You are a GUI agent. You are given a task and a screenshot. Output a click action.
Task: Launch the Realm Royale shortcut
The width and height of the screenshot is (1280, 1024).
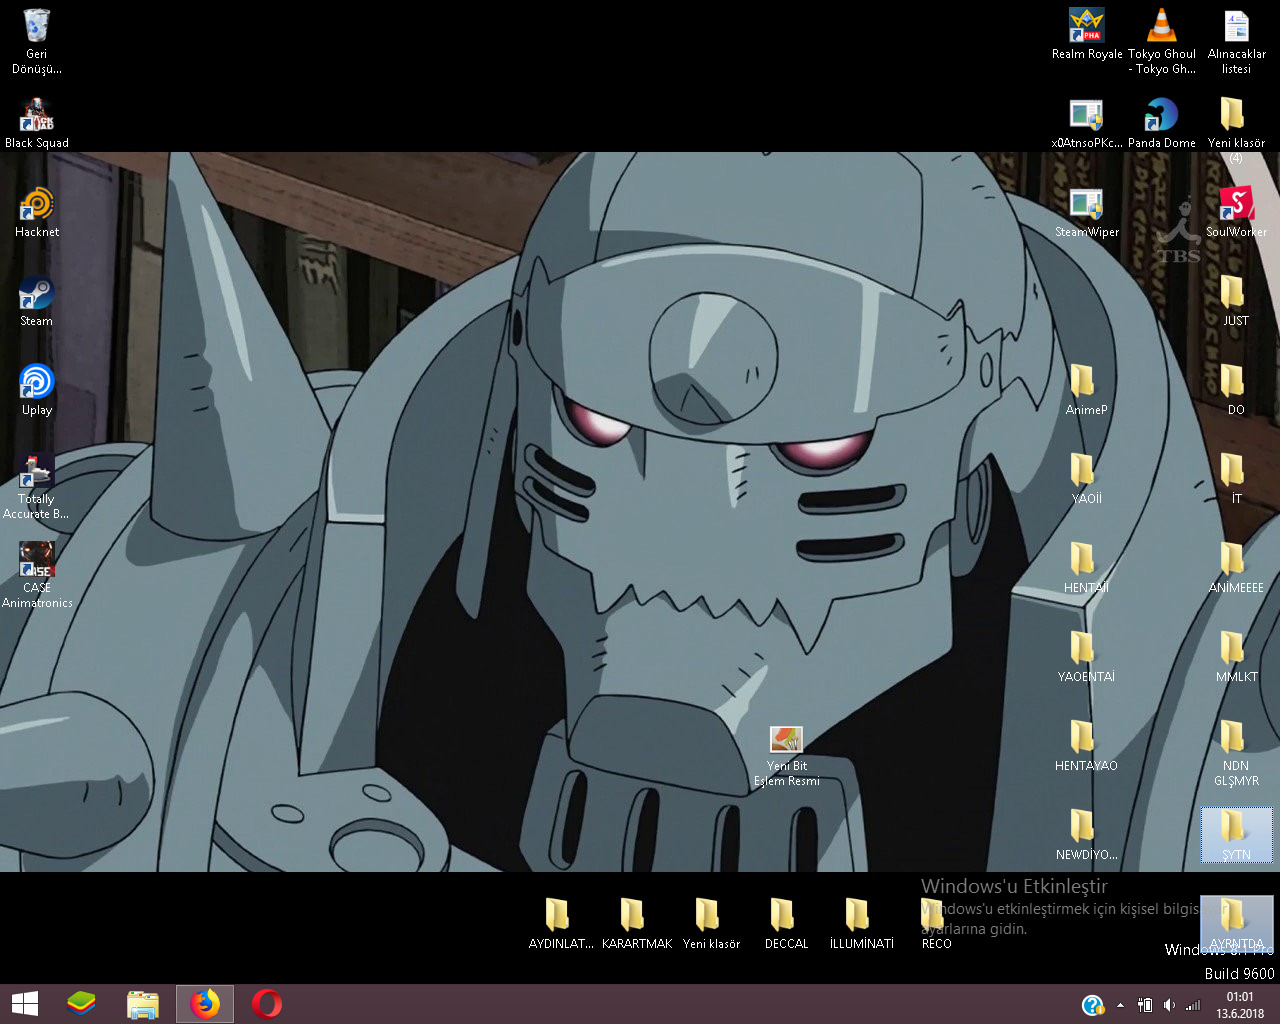1087,34
